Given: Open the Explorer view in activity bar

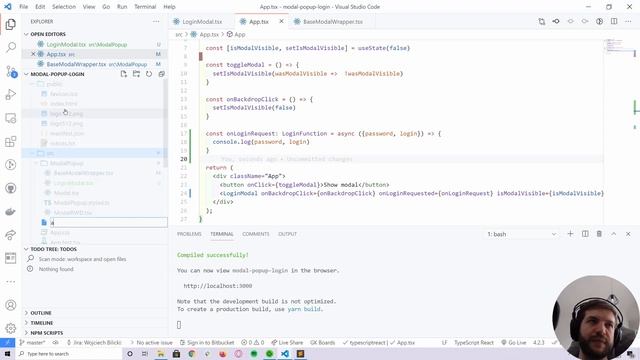Looking at the screenshot, I should click(11, 24).
